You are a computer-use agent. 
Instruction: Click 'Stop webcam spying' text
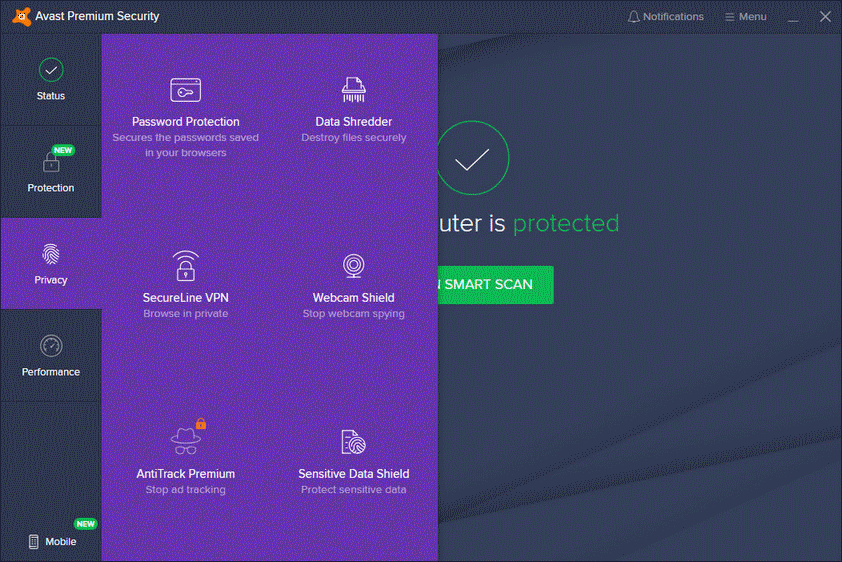click(354, 313)
